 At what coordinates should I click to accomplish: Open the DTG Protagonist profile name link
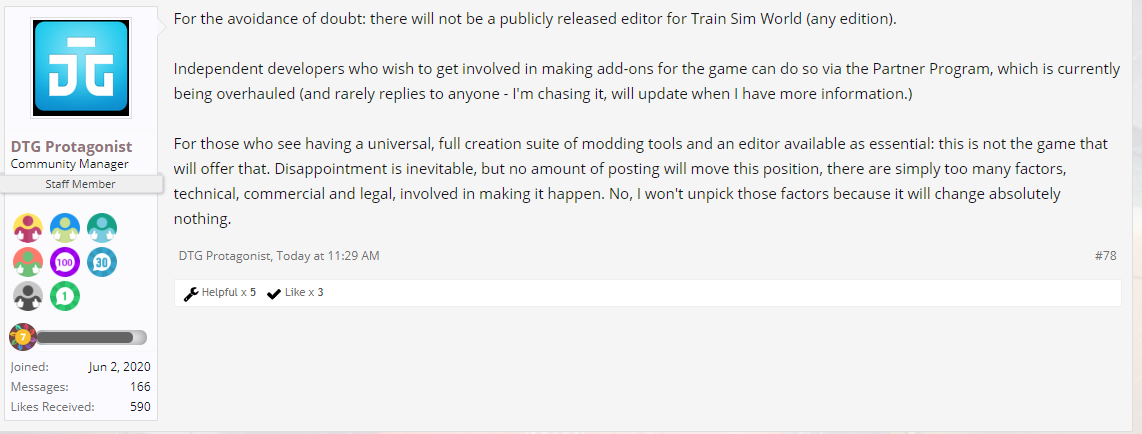71,147
